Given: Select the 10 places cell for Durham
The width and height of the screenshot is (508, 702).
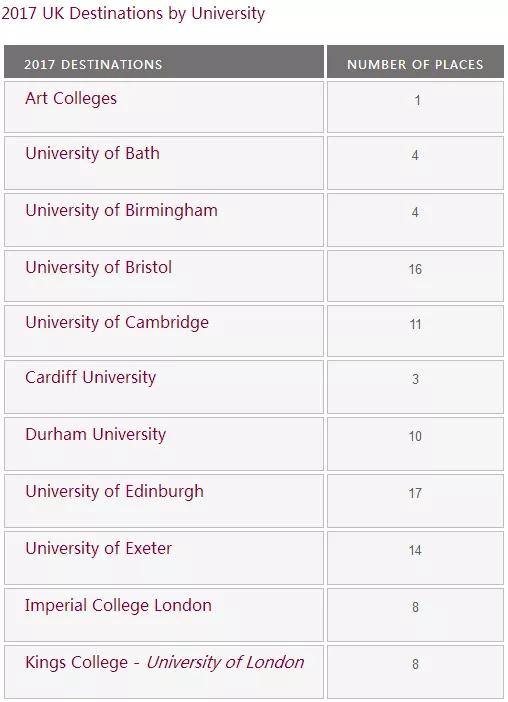Looking at the screenshot, I should click(x=415, y=444).
